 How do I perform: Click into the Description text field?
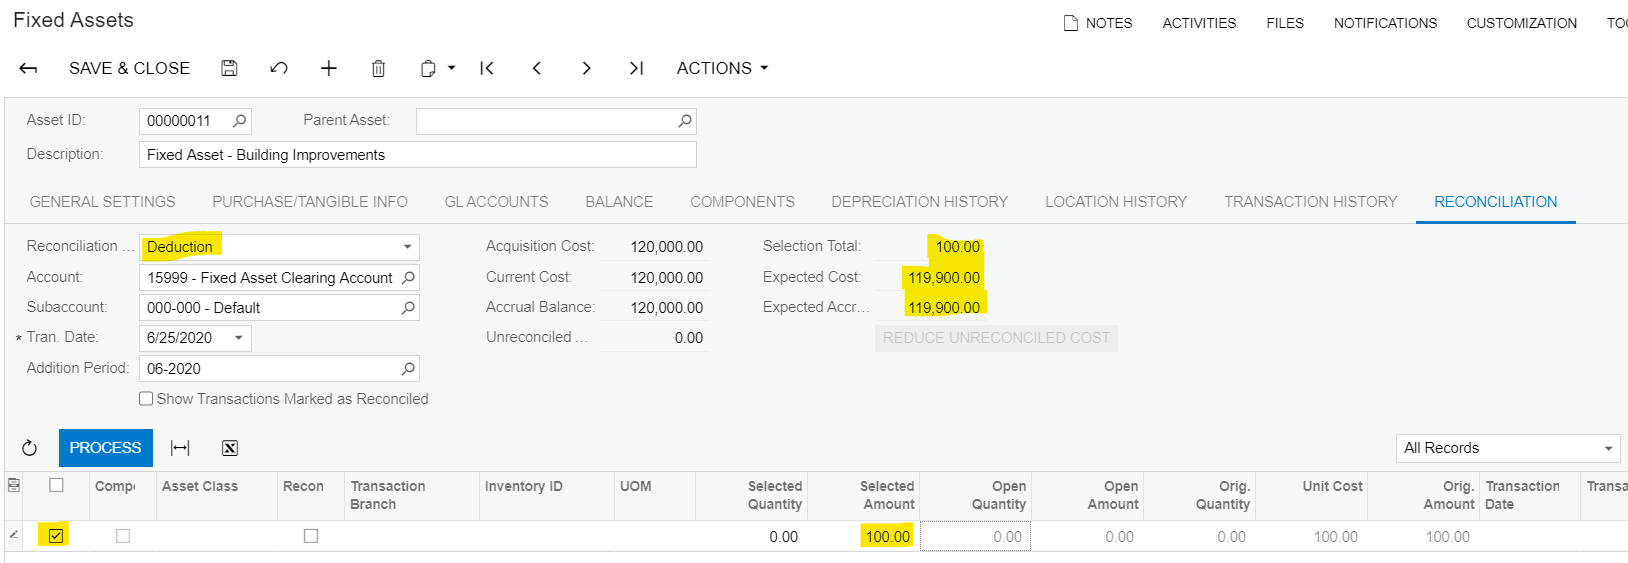417,155
